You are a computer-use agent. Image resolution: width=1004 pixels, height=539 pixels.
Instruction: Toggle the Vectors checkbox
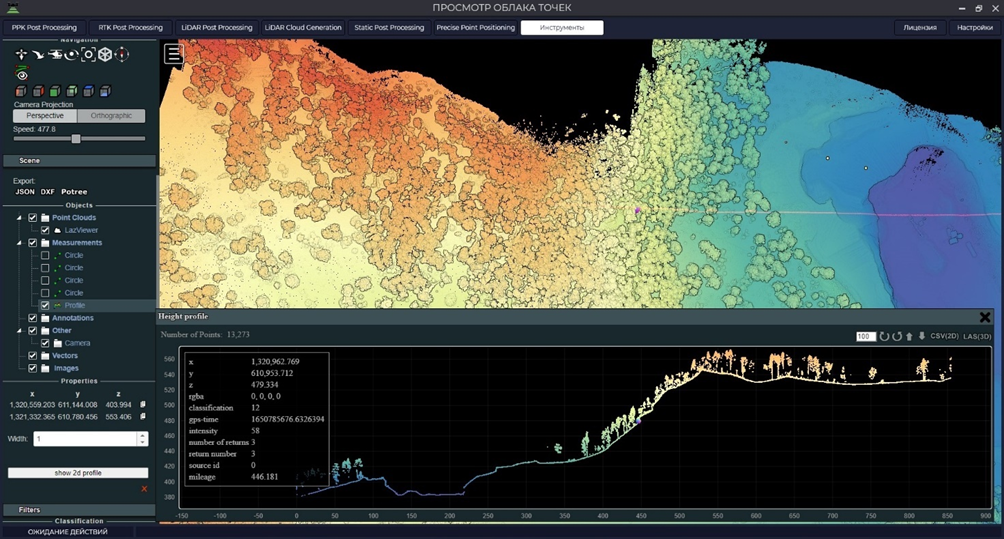[x=33, y=356]
